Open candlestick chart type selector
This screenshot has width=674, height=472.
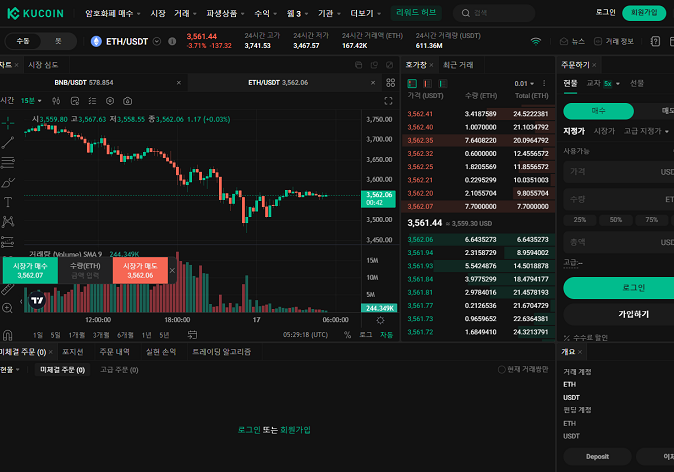click(56, 101)
